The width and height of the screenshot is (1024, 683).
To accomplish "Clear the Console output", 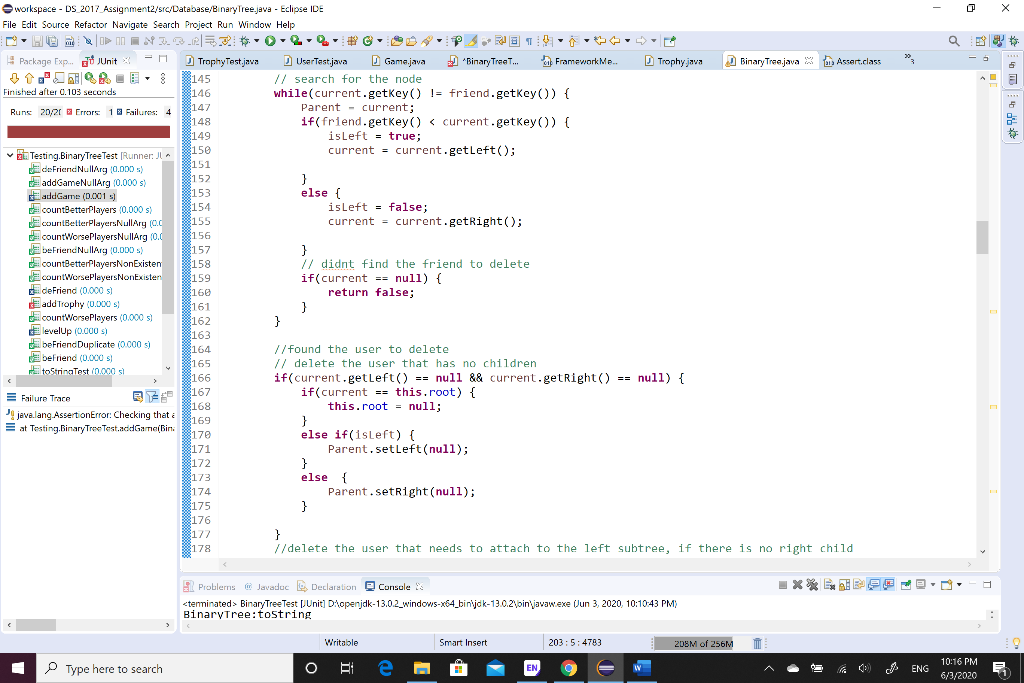I will pyautogui.click(x=829, y=585).
